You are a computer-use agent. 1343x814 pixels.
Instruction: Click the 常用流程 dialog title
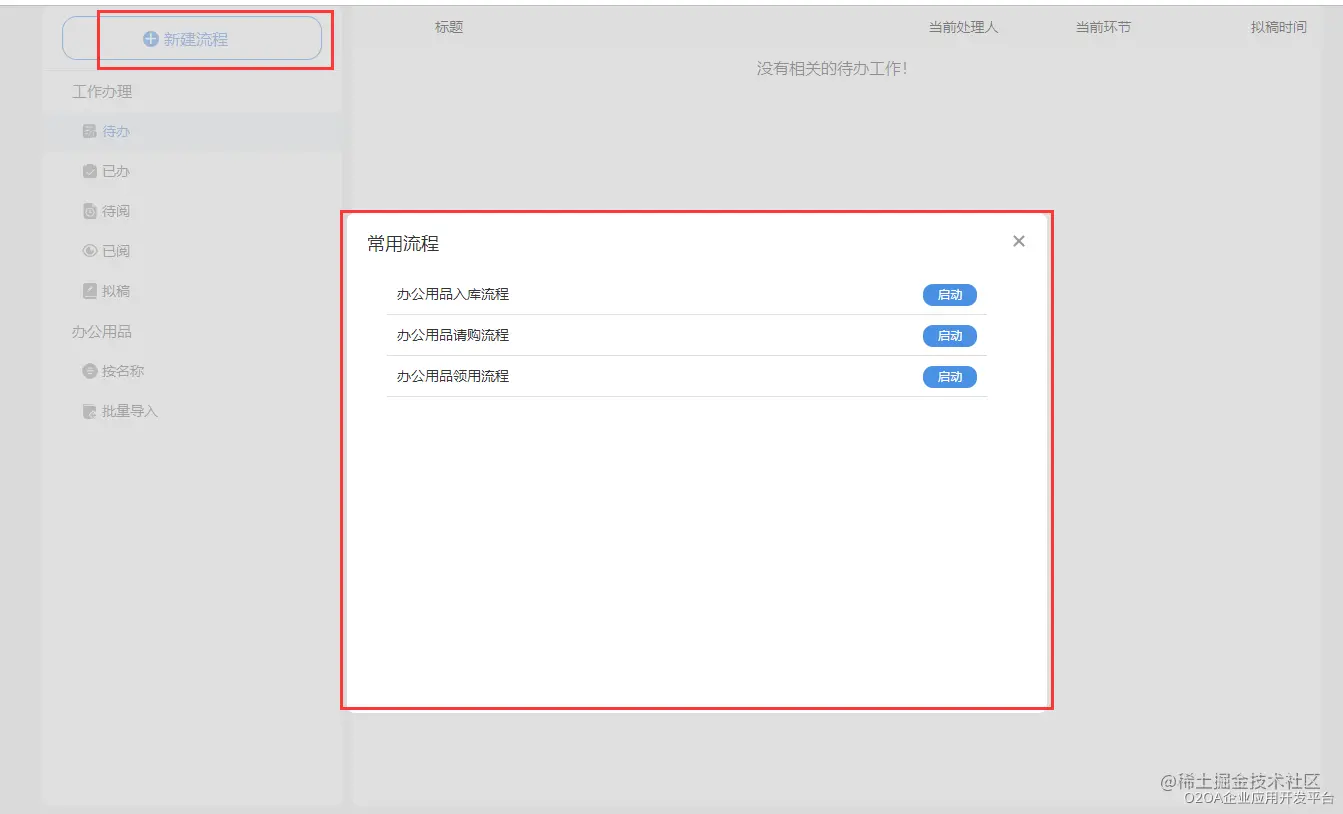pos(403,243)
